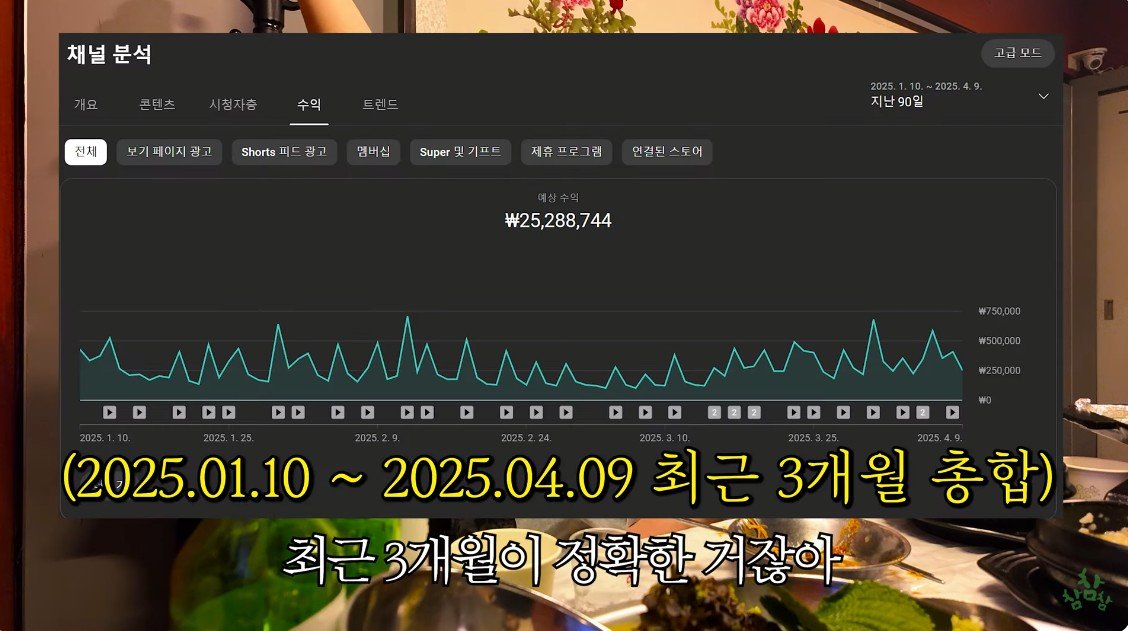This screenshot has height=631, width=1128.
Task: Filter revenue by 멤버십
Action: pos(374,152)
